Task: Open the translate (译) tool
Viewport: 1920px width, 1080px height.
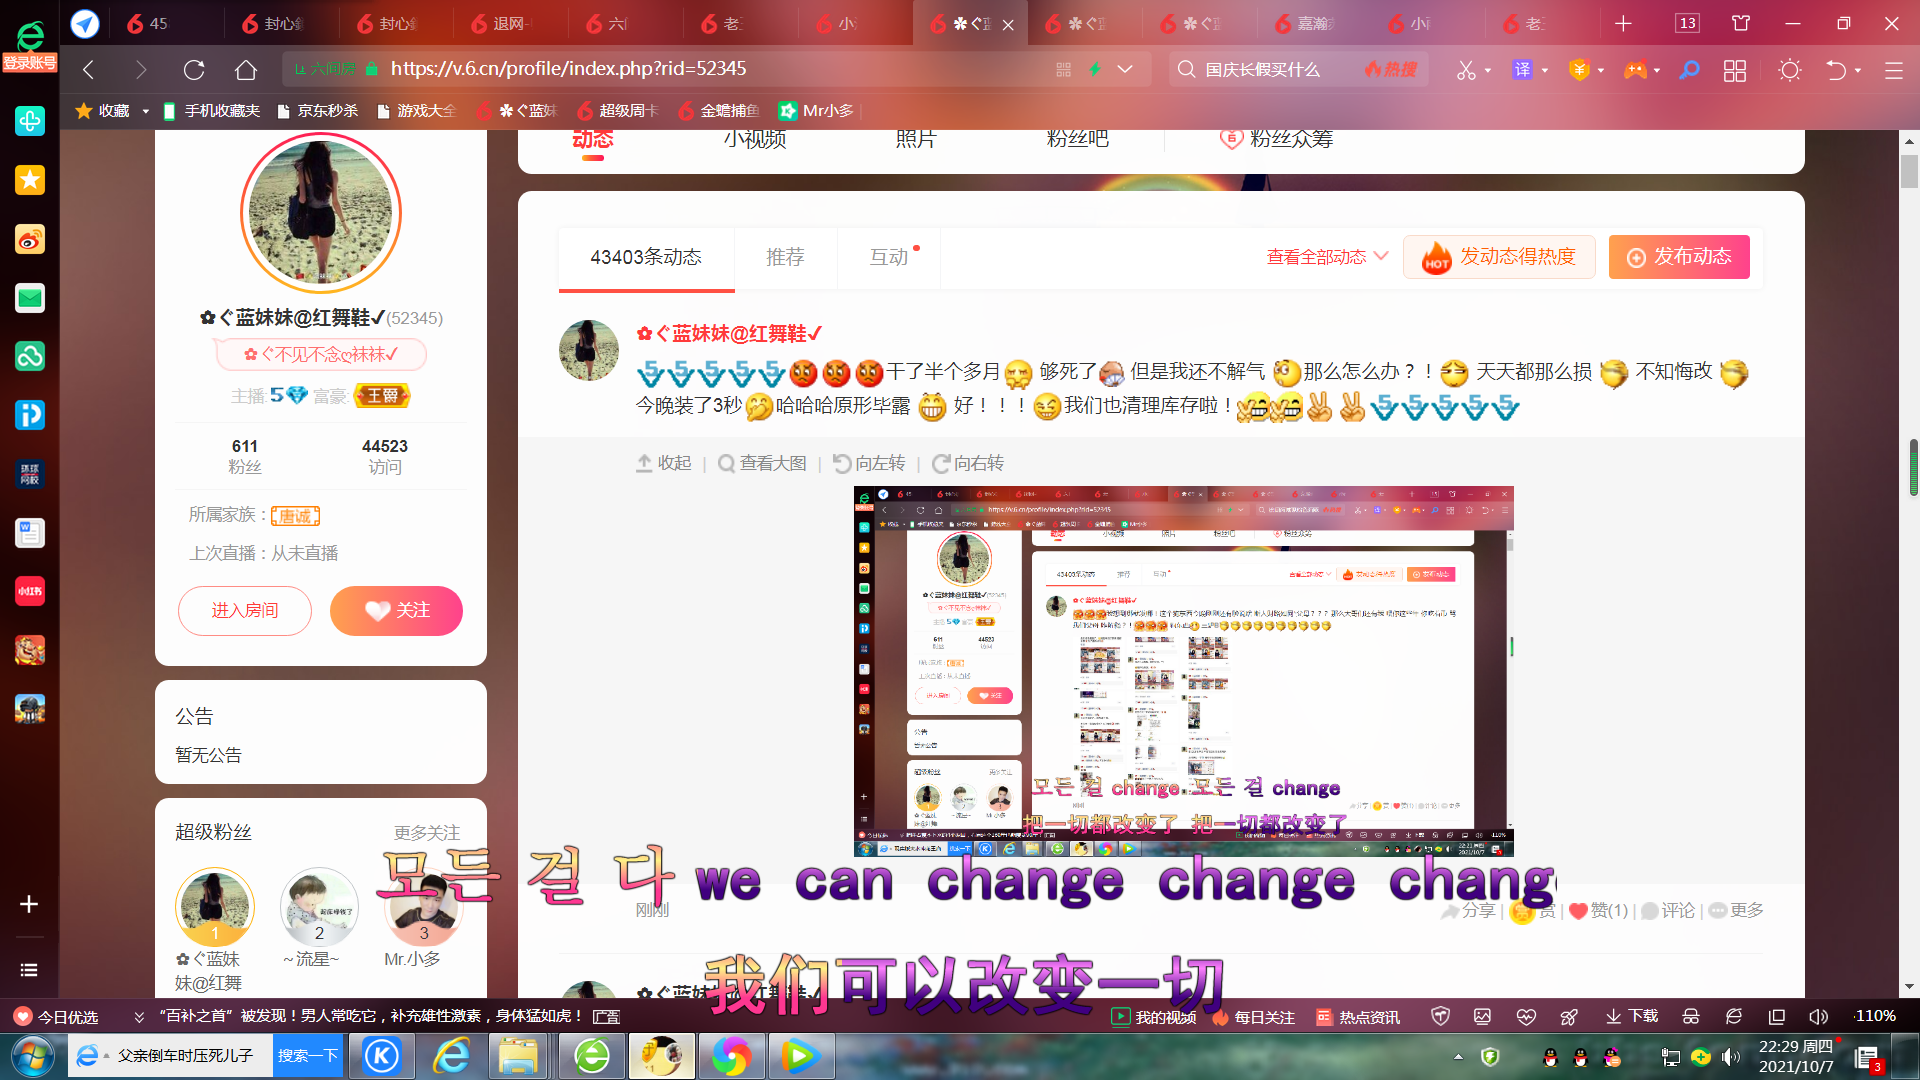Action: [1522, 70]
